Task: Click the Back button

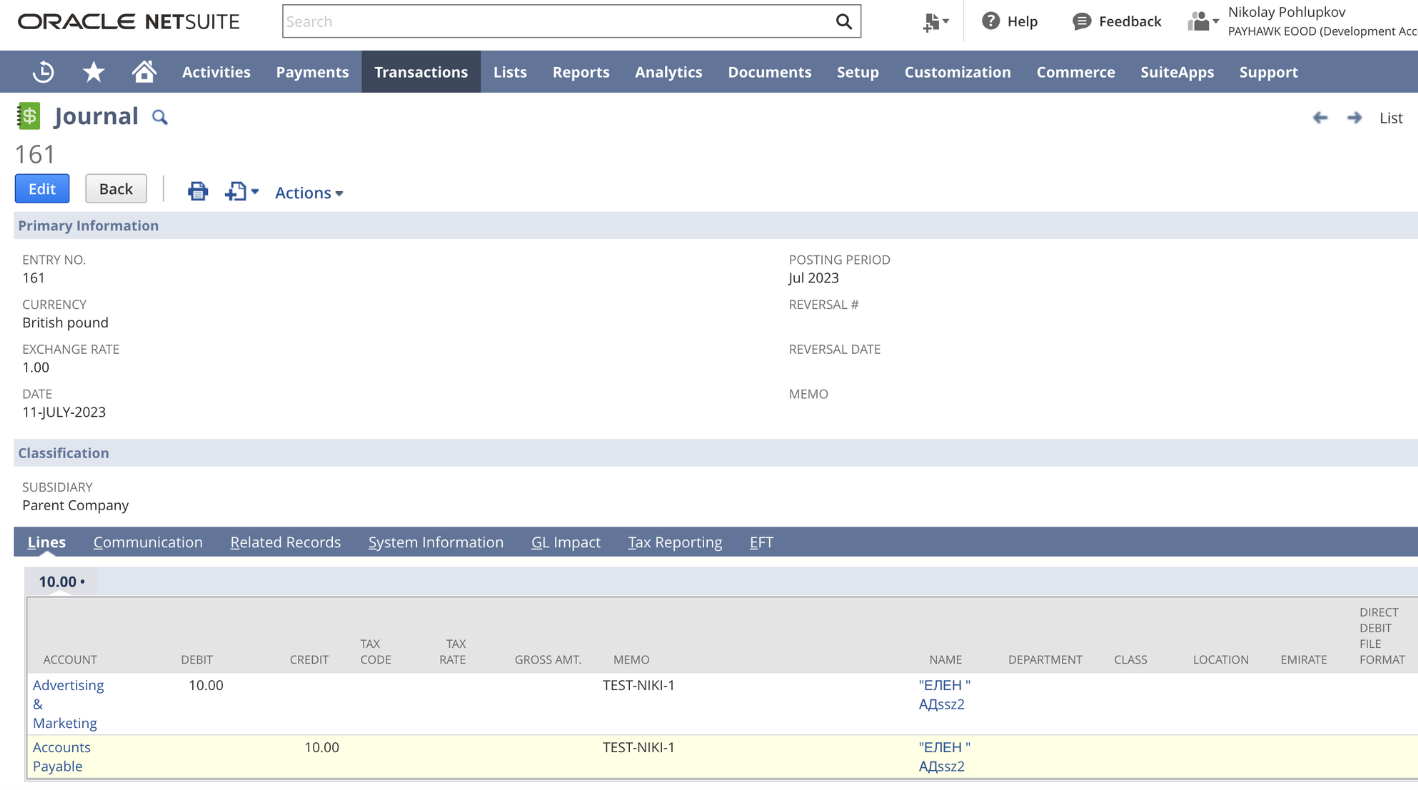Action: 116,189
